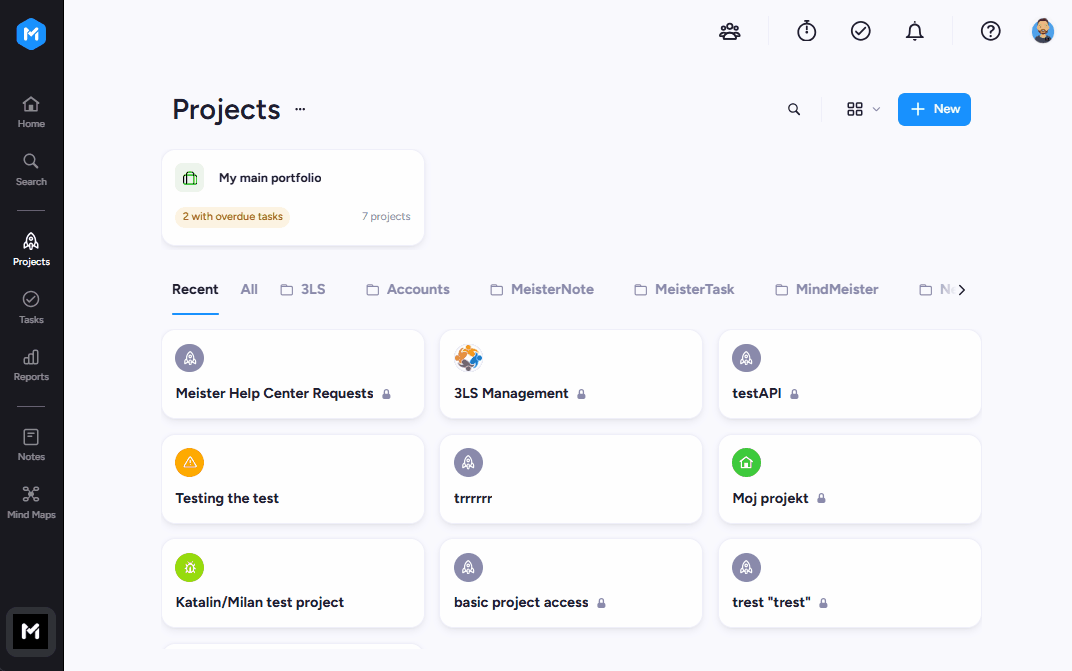Open the 3LS Management project card
Screen dimensions: 1072x671
click(x=571, y=374)
